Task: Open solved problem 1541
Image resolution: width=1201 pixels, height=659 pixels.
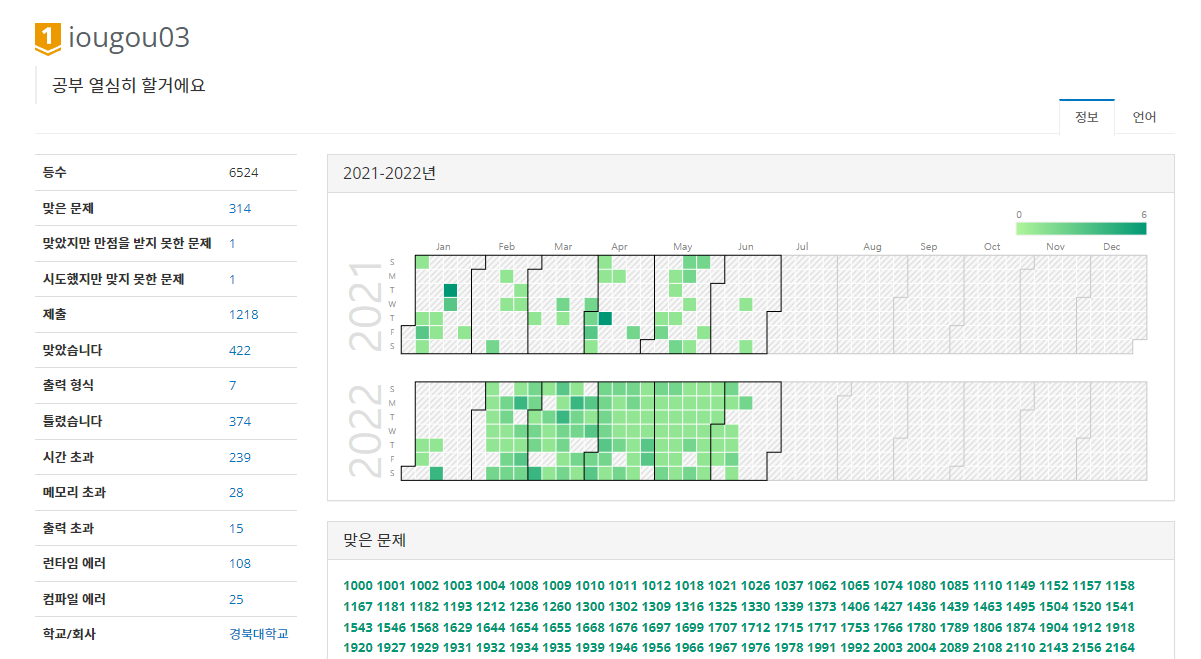Action: pyautogui.click(x=1120, y=607)
